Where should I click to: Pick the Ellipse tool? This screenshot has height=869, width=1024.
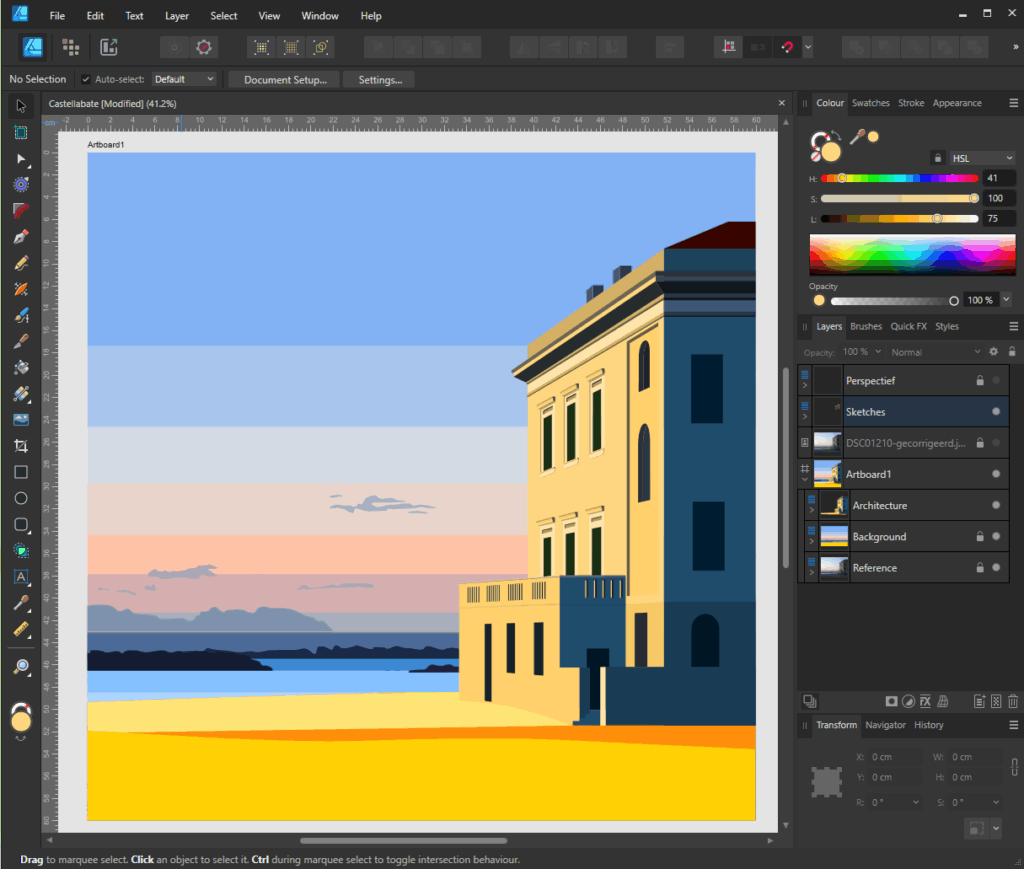[x=21, y=498]
